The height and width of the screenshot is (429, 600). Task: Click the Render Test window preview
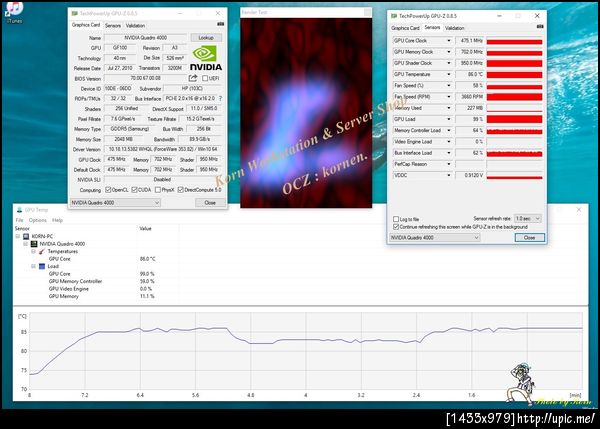306,113
